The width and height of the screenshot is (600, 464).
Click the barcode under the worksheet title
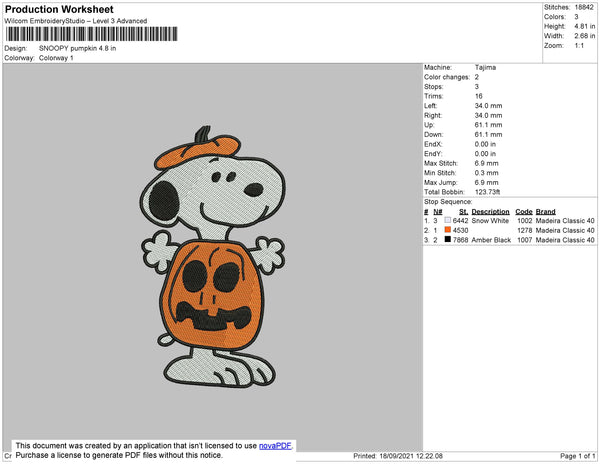(x=91, y=34)
